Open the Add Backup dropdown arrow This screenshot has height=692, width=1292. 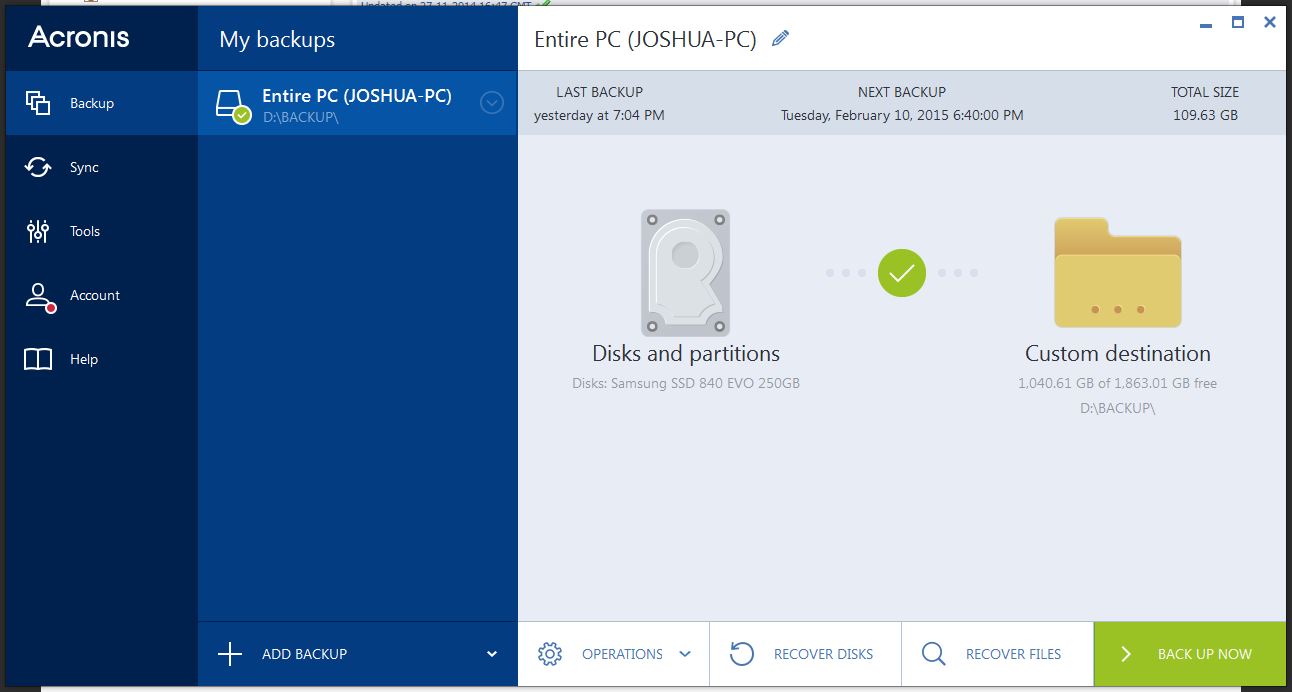pos(492,654)
